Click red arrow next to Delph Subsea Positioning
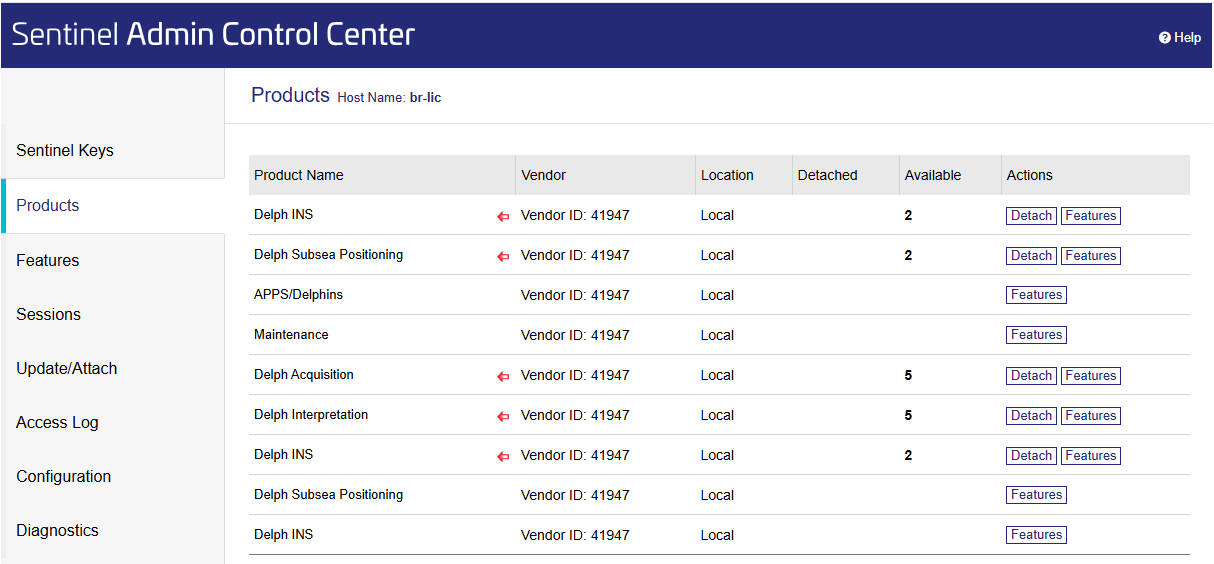 (x=503, y=256)
